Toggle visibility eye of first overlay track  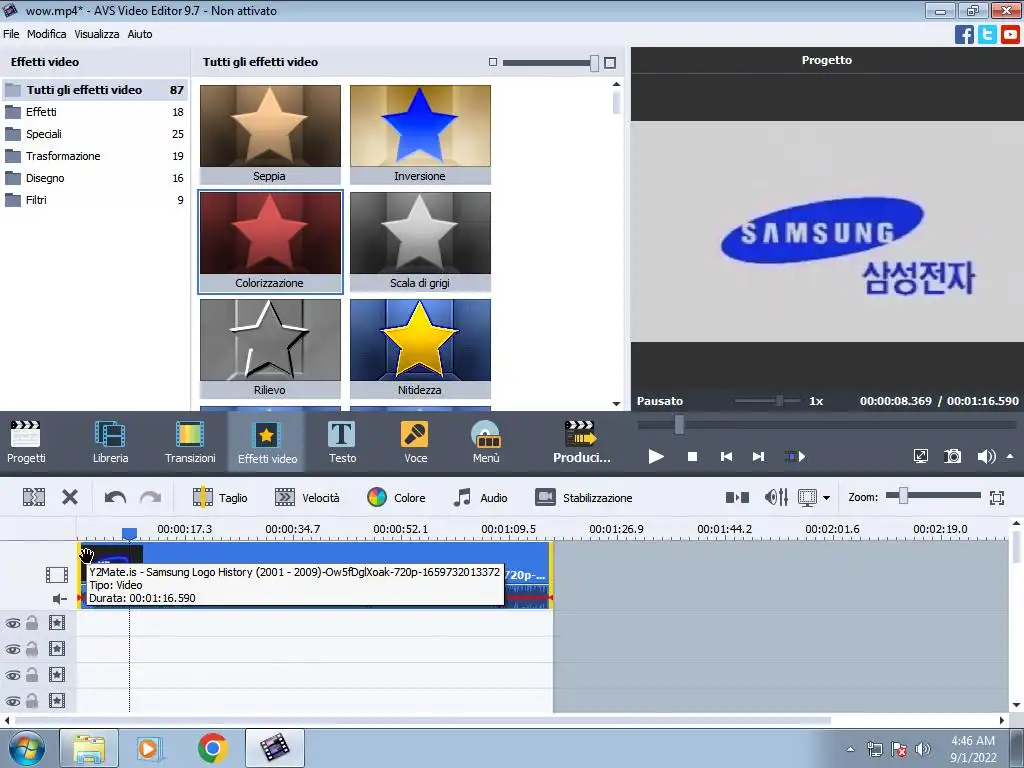click(x=12, y=624)
